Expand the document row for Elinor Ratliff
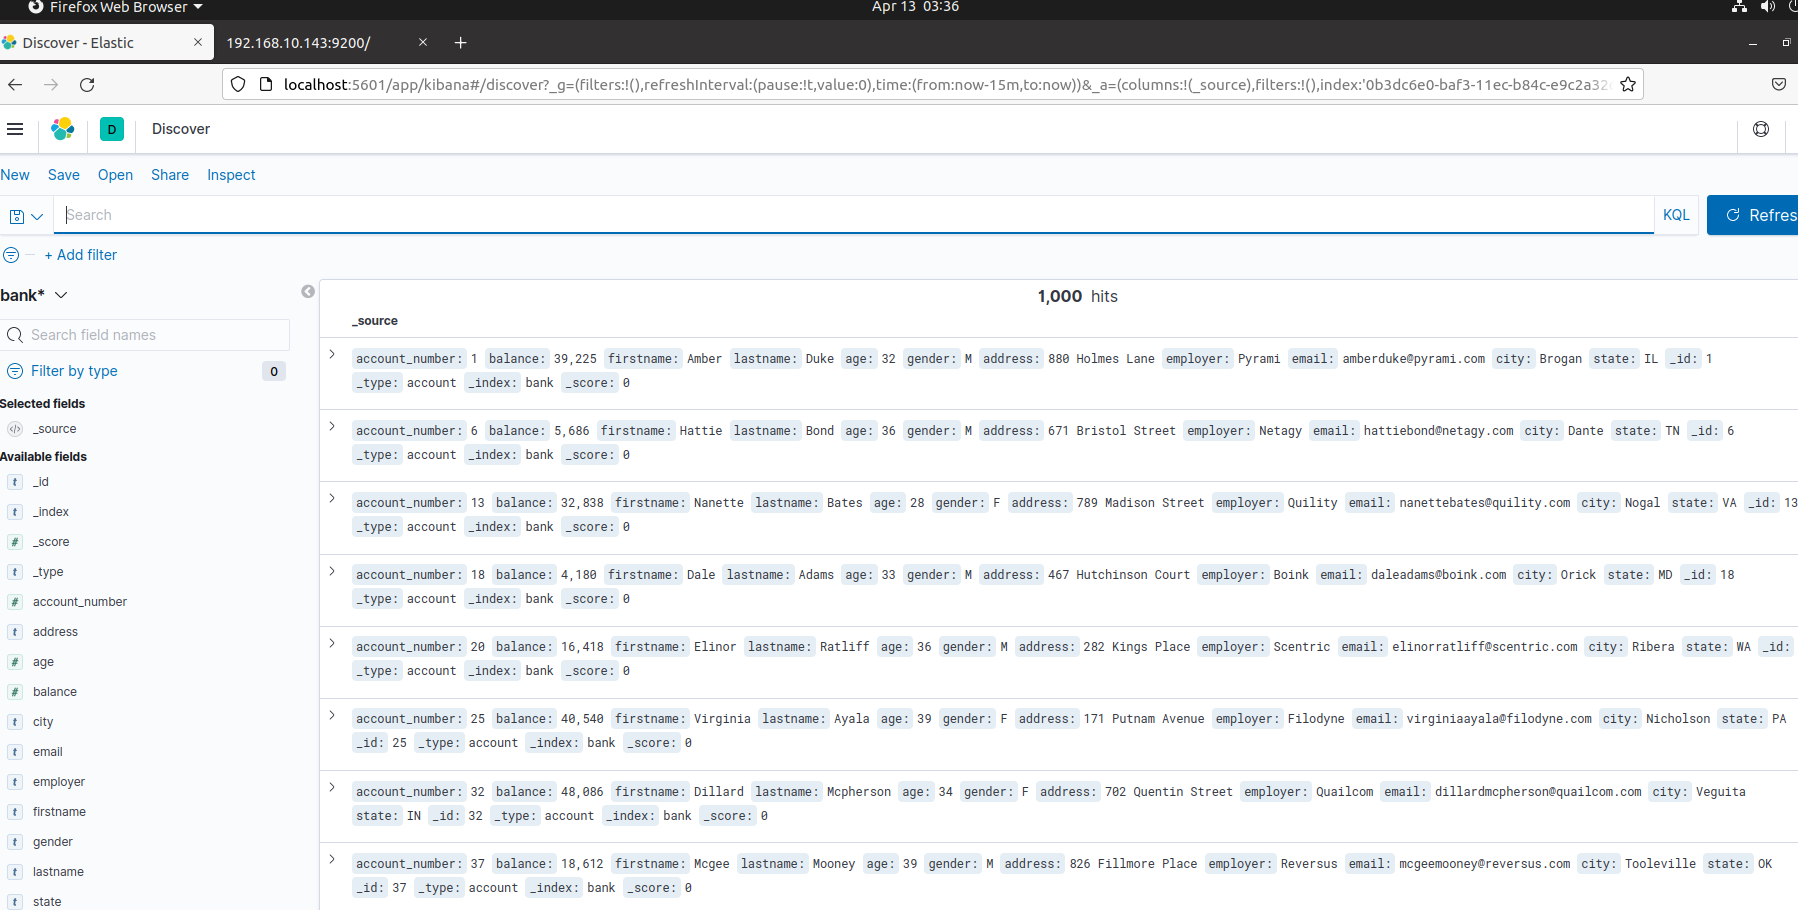 [332, 643]
